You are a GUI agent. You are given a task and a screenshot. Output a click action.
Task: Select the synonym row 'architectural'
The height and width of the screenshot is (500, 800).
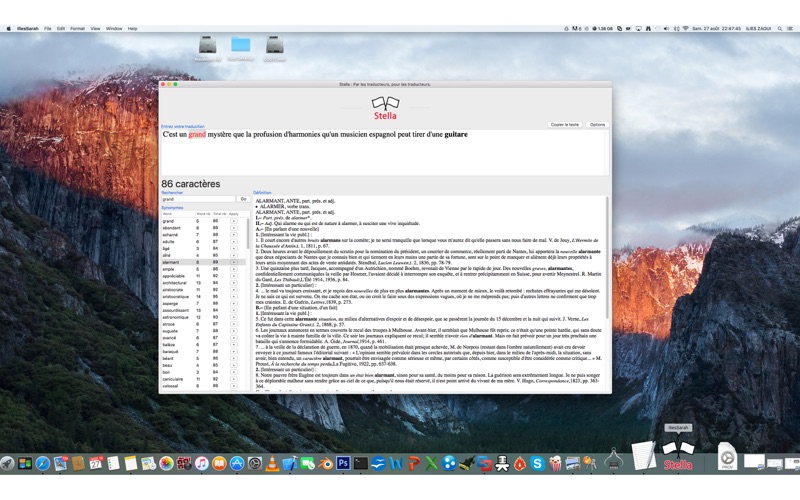[203, 283]
